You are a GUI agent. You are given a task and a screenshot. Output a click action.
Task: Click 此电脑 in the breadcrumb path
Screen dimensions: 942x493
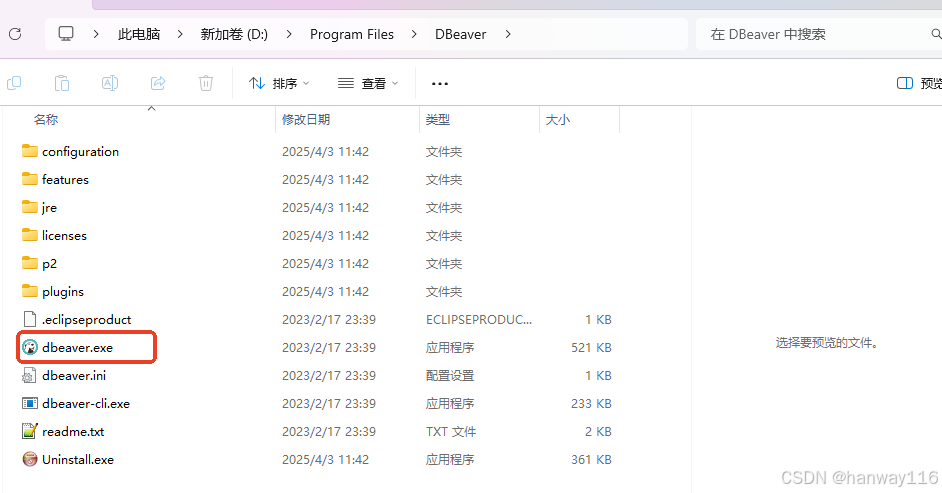pyautogui.click(x=139, y=34)
